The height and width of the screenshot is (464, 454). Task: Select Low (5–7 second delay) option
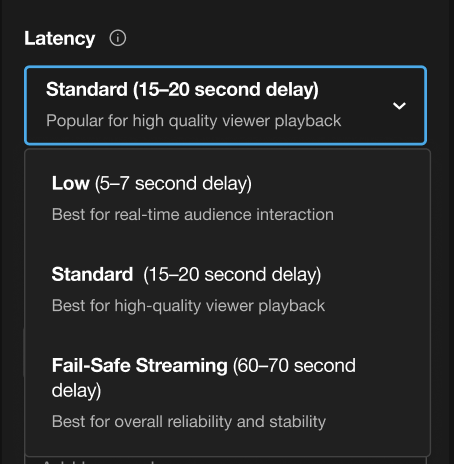pos(227,198)
